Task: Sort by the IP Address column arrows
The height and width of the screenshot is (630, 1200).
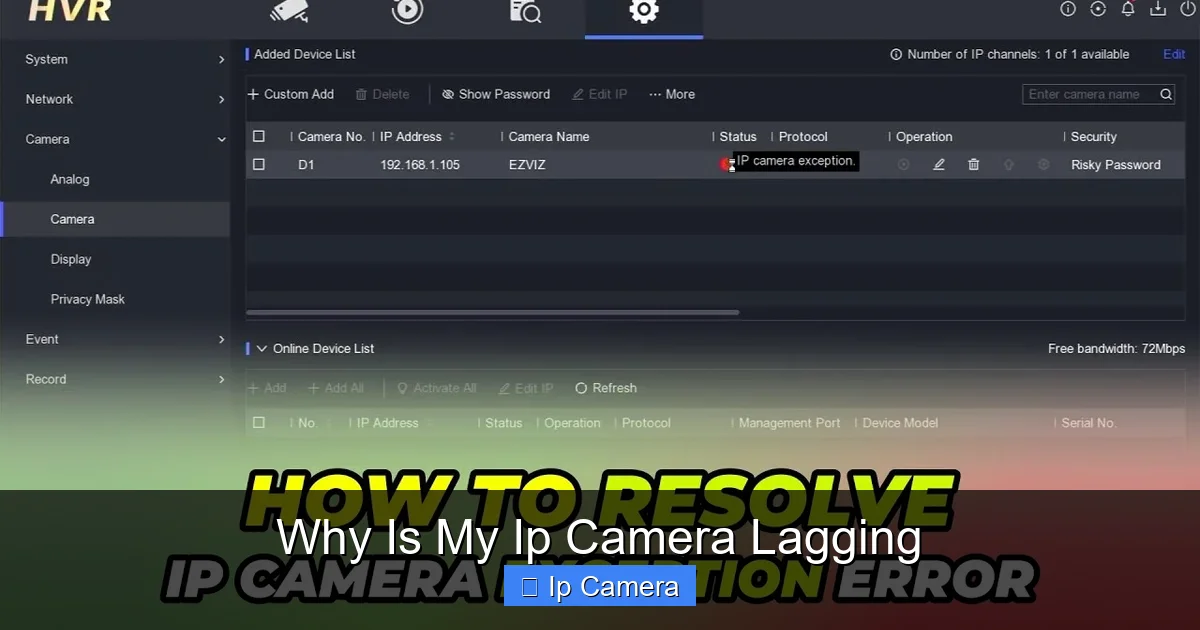Action: pyautogui.click(x=452, y=137)
